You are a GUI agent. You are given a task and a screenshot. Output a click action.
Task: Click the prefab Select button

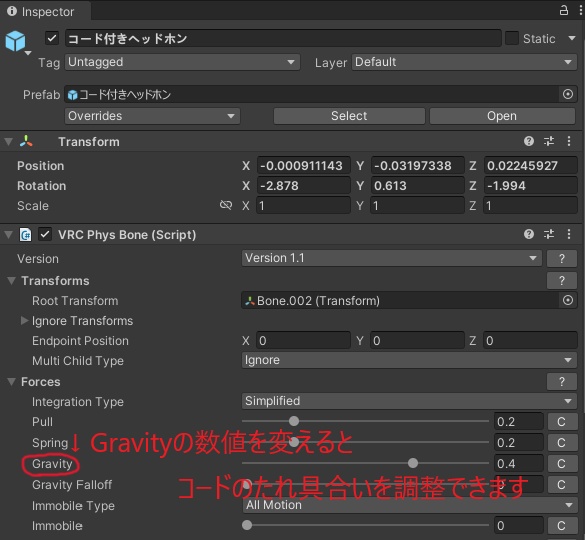[x=349, y=116]
